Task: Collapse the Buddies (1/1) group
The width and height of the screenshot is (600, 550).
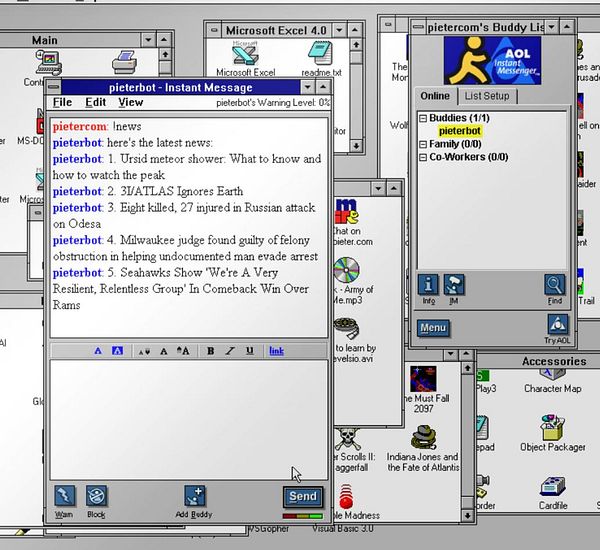Action: 423,118
